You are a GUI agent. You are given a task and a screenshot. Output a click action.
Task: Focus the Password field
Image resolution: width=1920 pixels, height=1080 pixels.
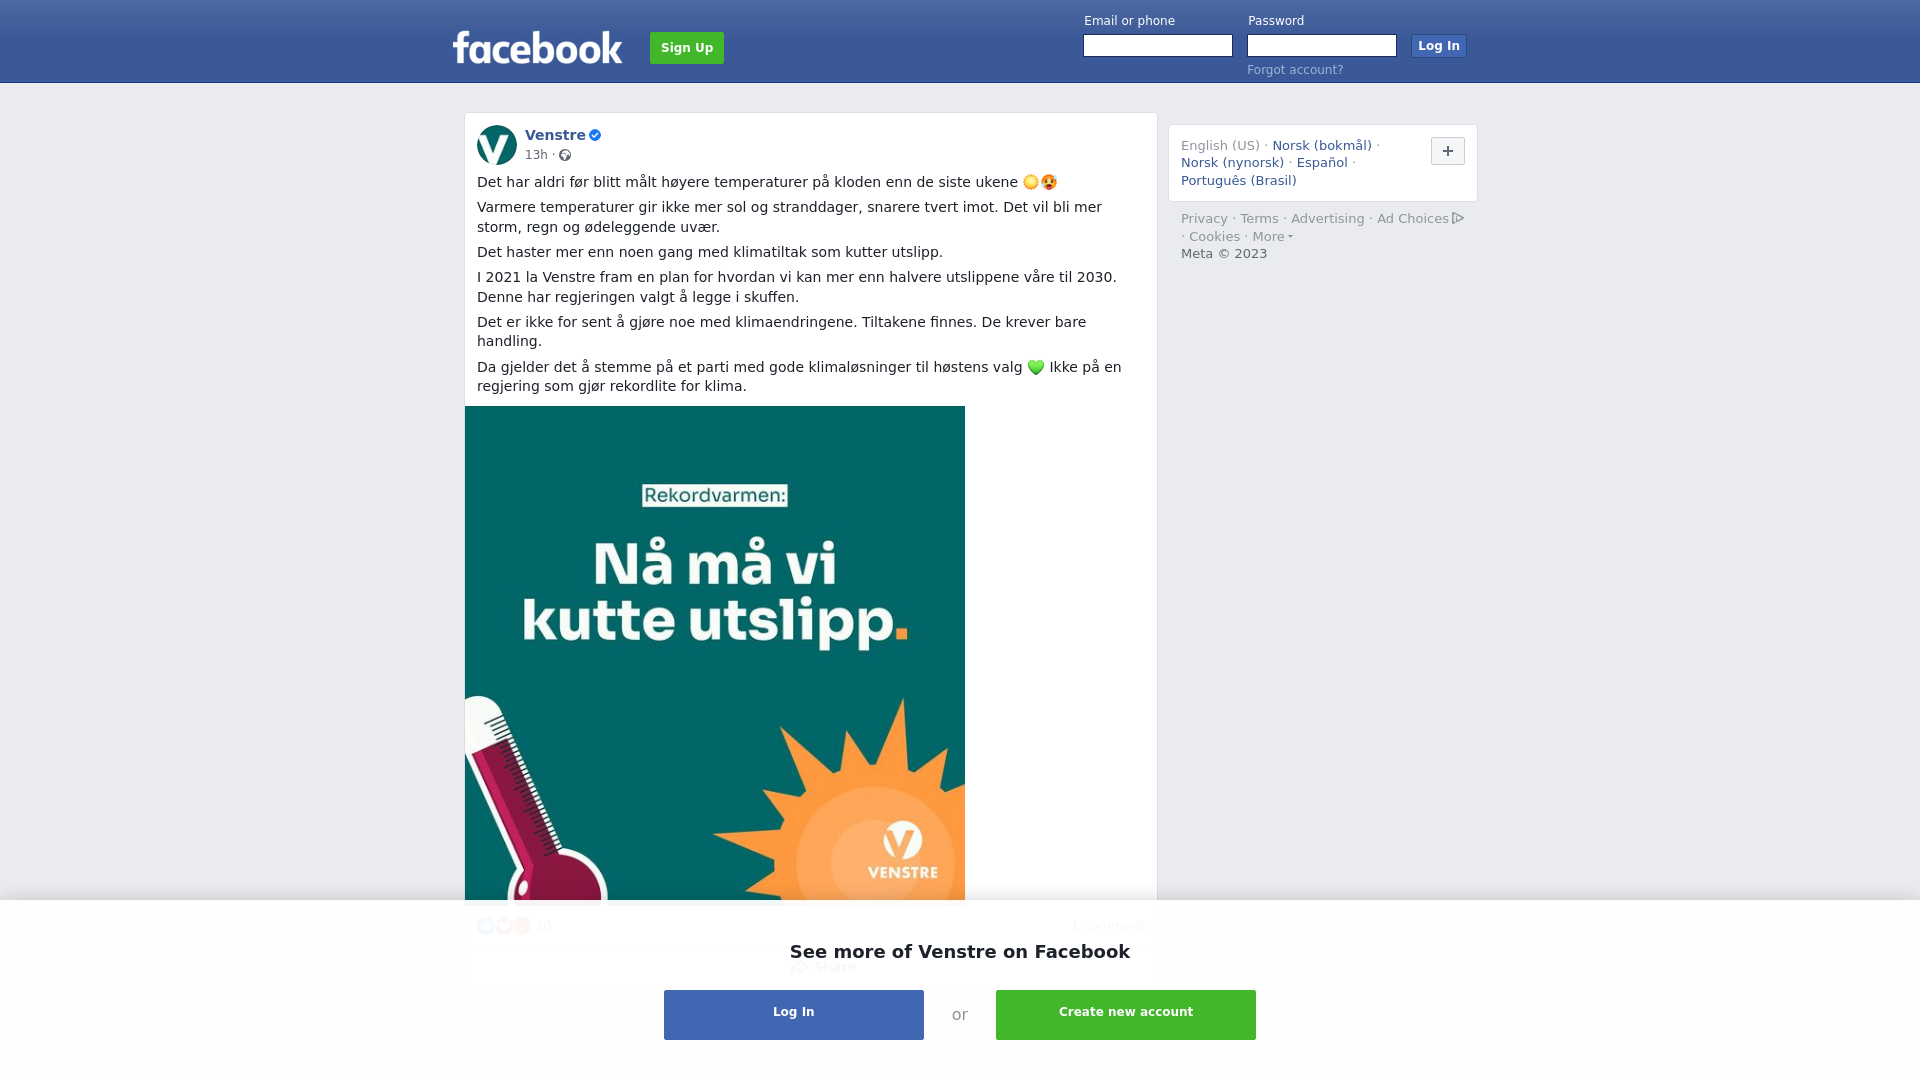click(x=1322, y=46)
